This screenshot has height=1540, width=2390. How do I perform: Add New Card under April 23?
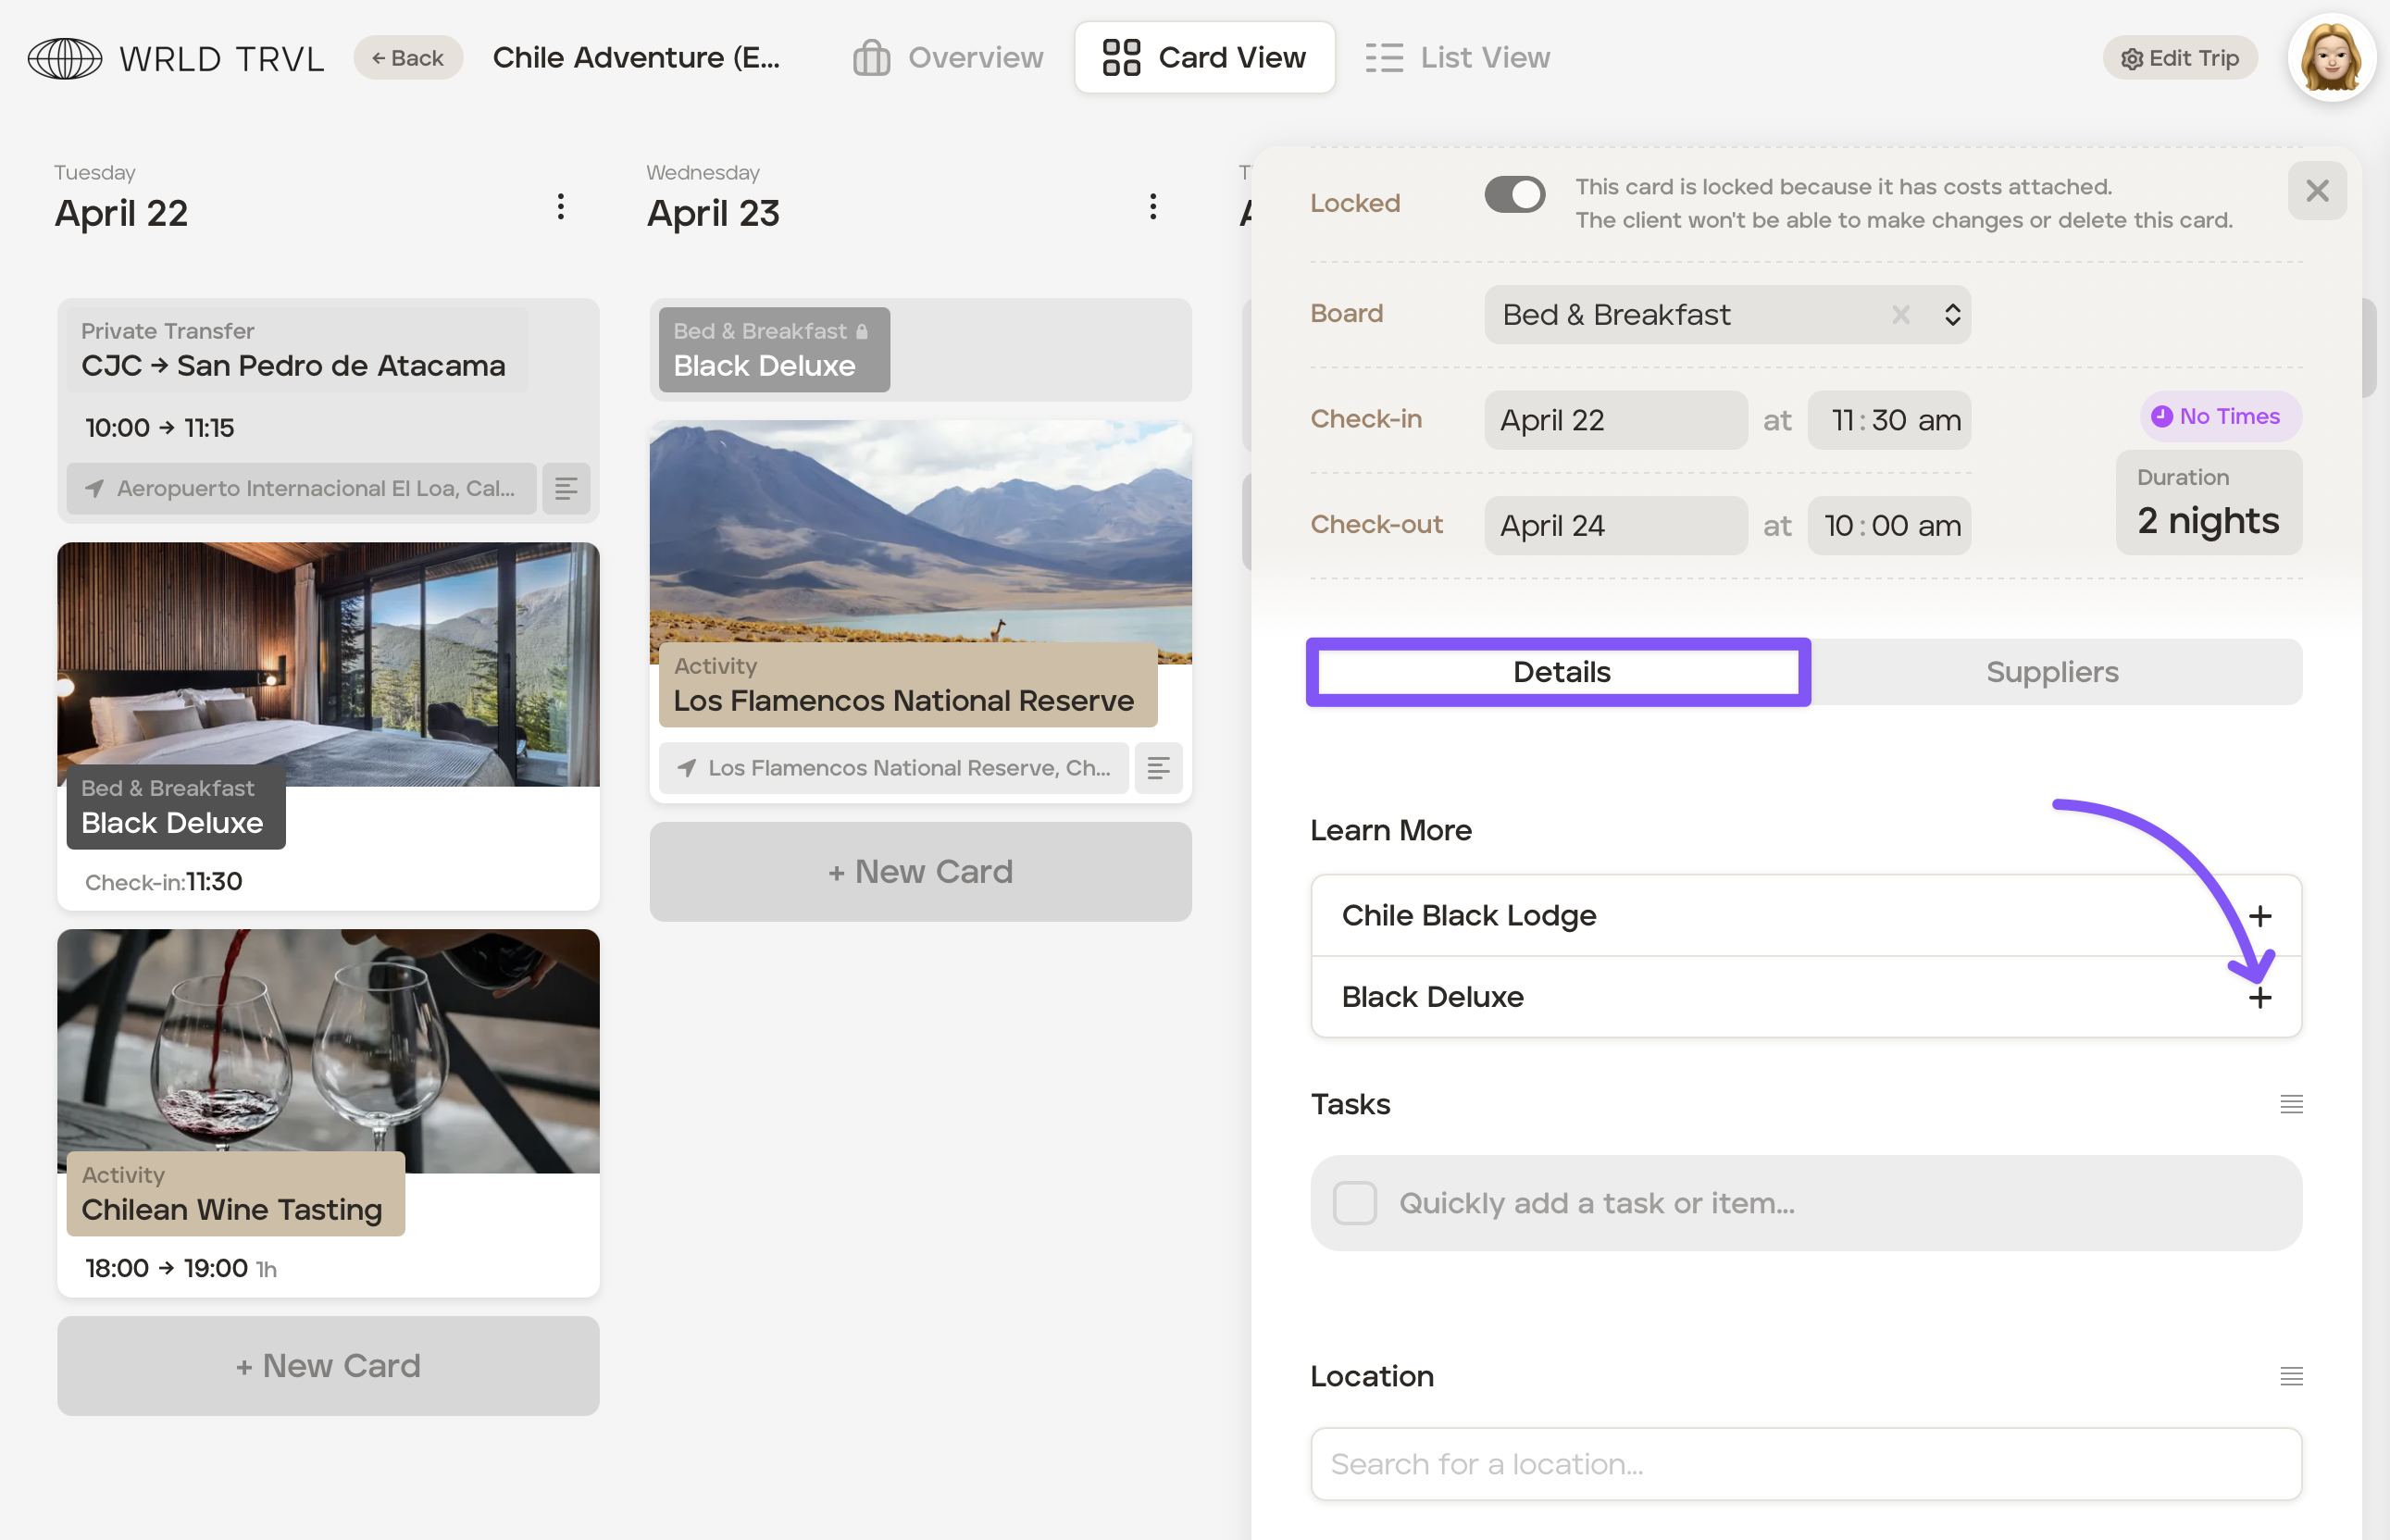pos(920,871)
